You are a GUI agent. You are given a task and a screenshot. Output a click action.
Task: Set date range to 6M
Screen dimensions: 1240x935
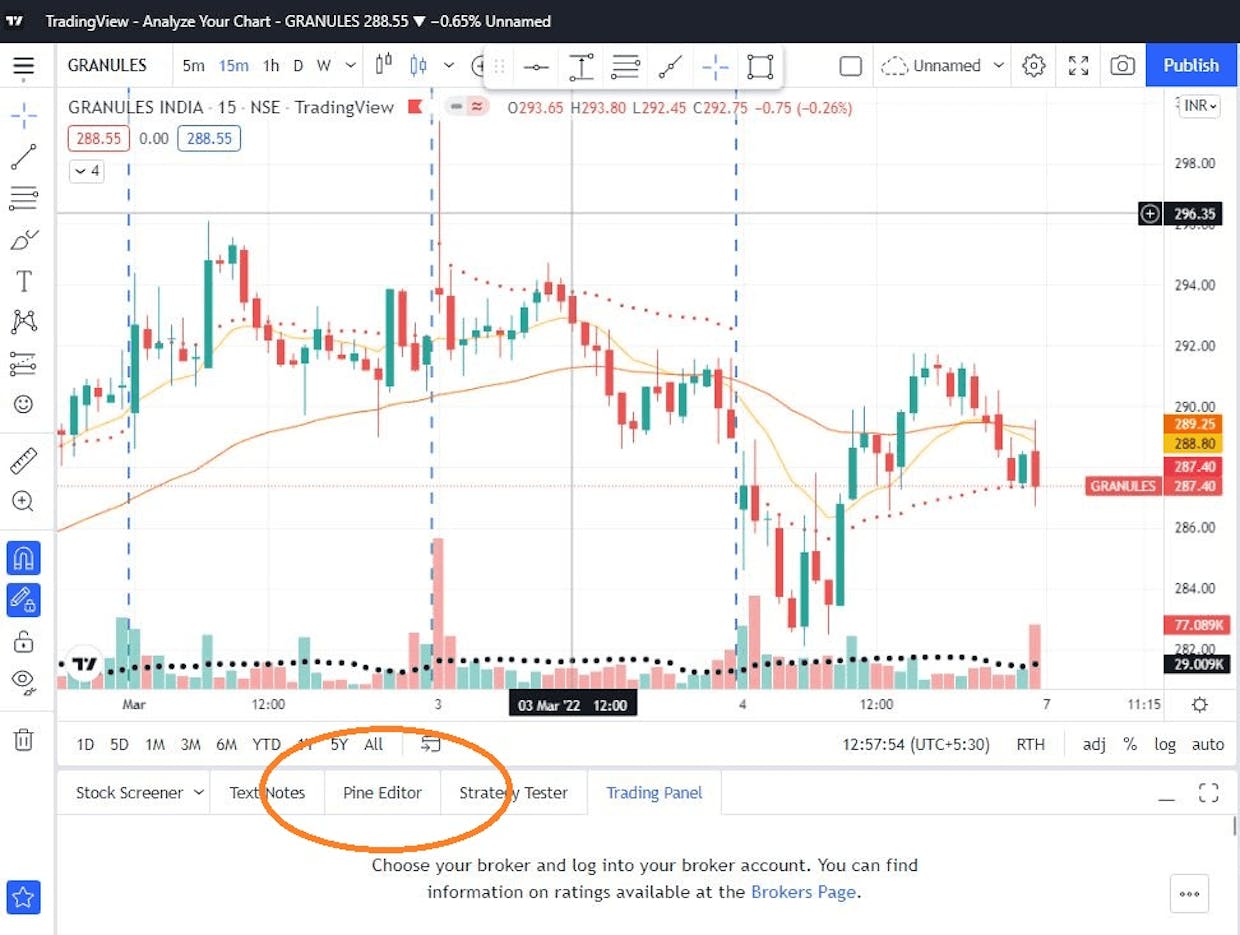227,744
